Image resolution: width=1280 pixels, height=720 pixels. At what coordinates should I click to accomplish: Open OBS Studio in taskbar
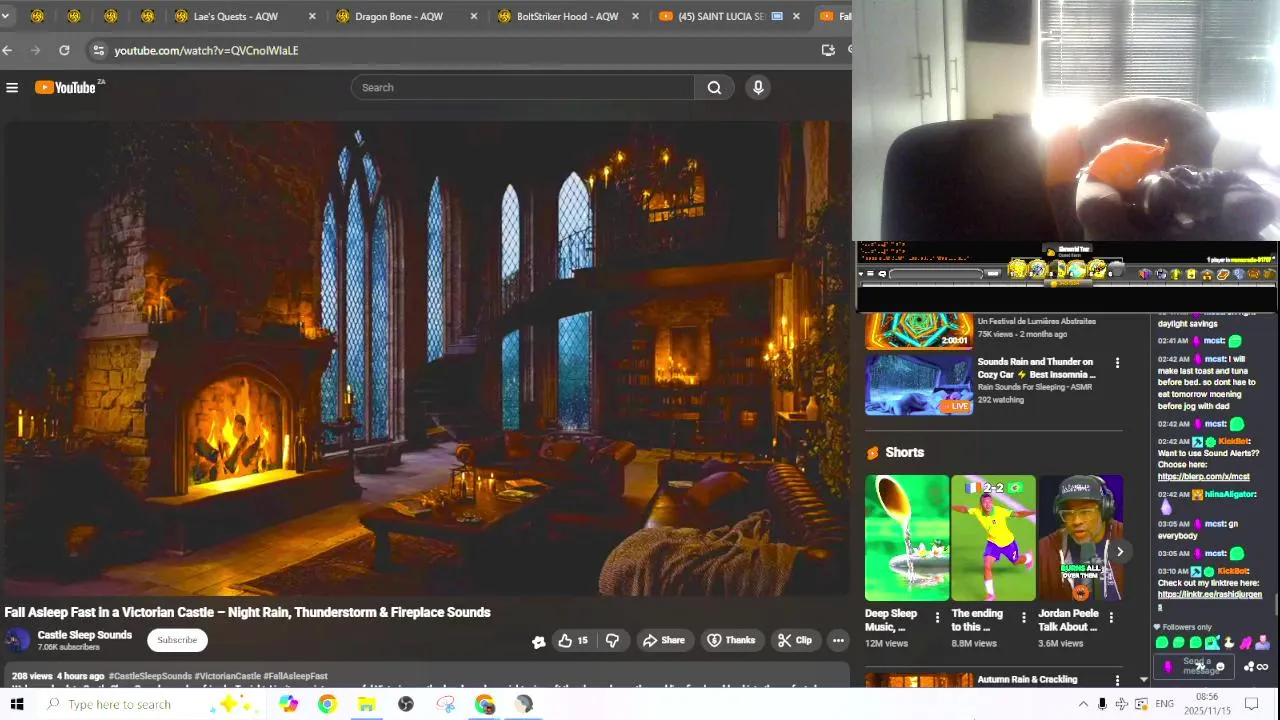[406, 704]
